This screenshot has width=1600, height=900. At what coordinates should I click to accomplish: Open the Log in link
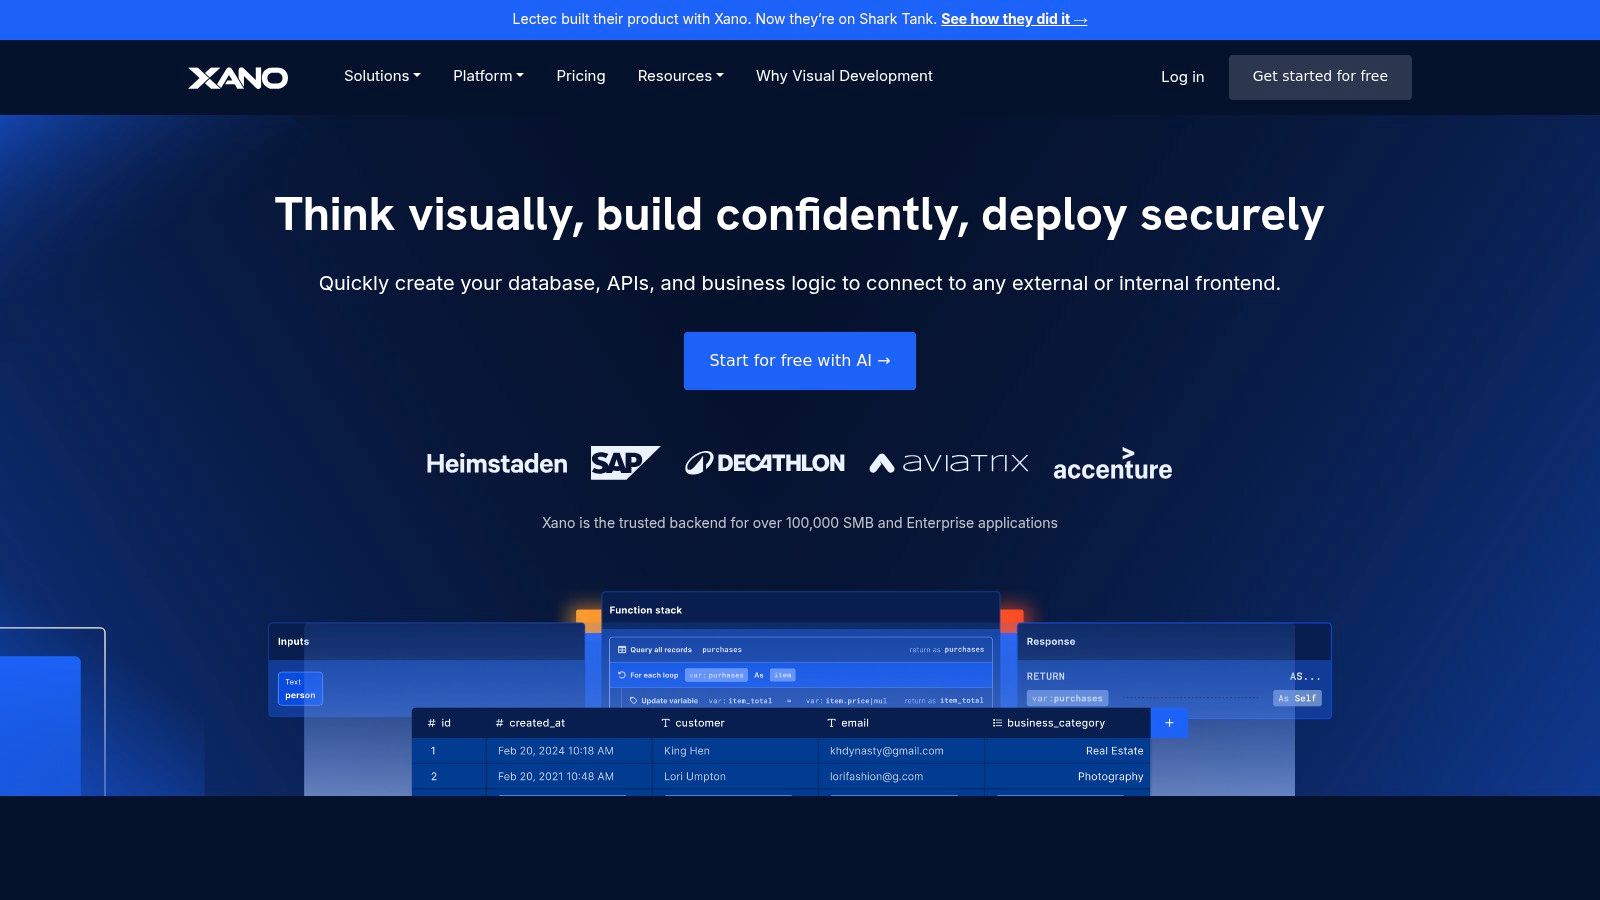[x=1182, y=77]
